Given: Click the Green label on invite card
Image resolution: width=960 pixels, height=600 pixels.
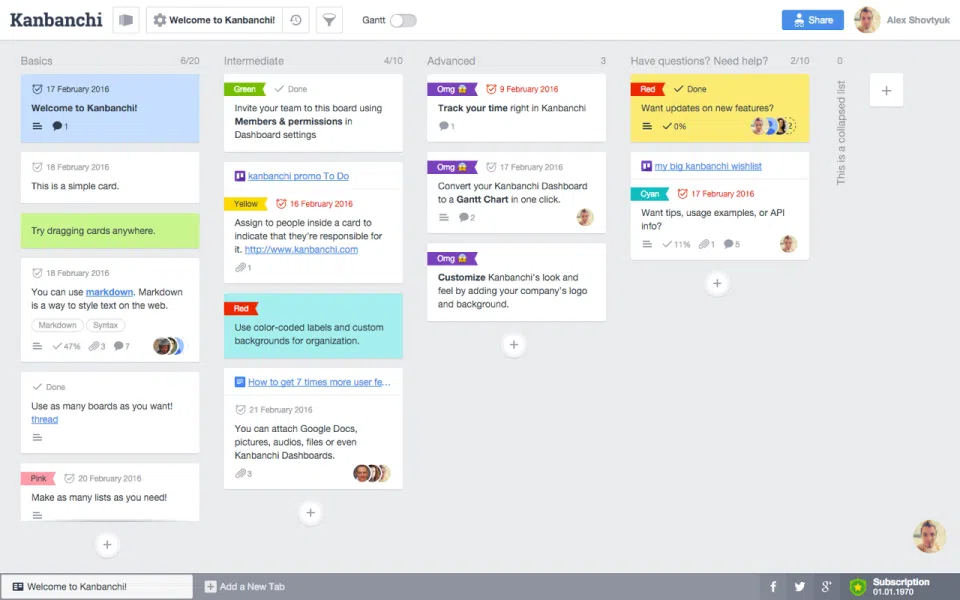Looking at the screenshot, I should coord(244,89).
